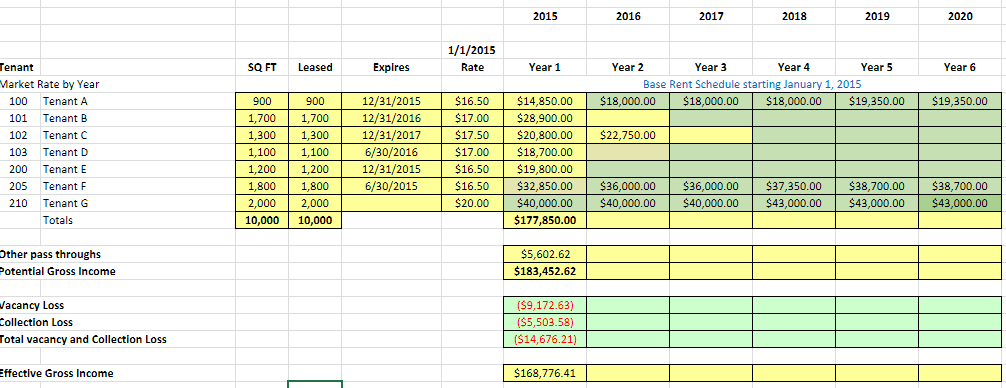Viewport: 1006px width, 388px height.
Task: Click the Leased column heading
Action: click(315, 67)
